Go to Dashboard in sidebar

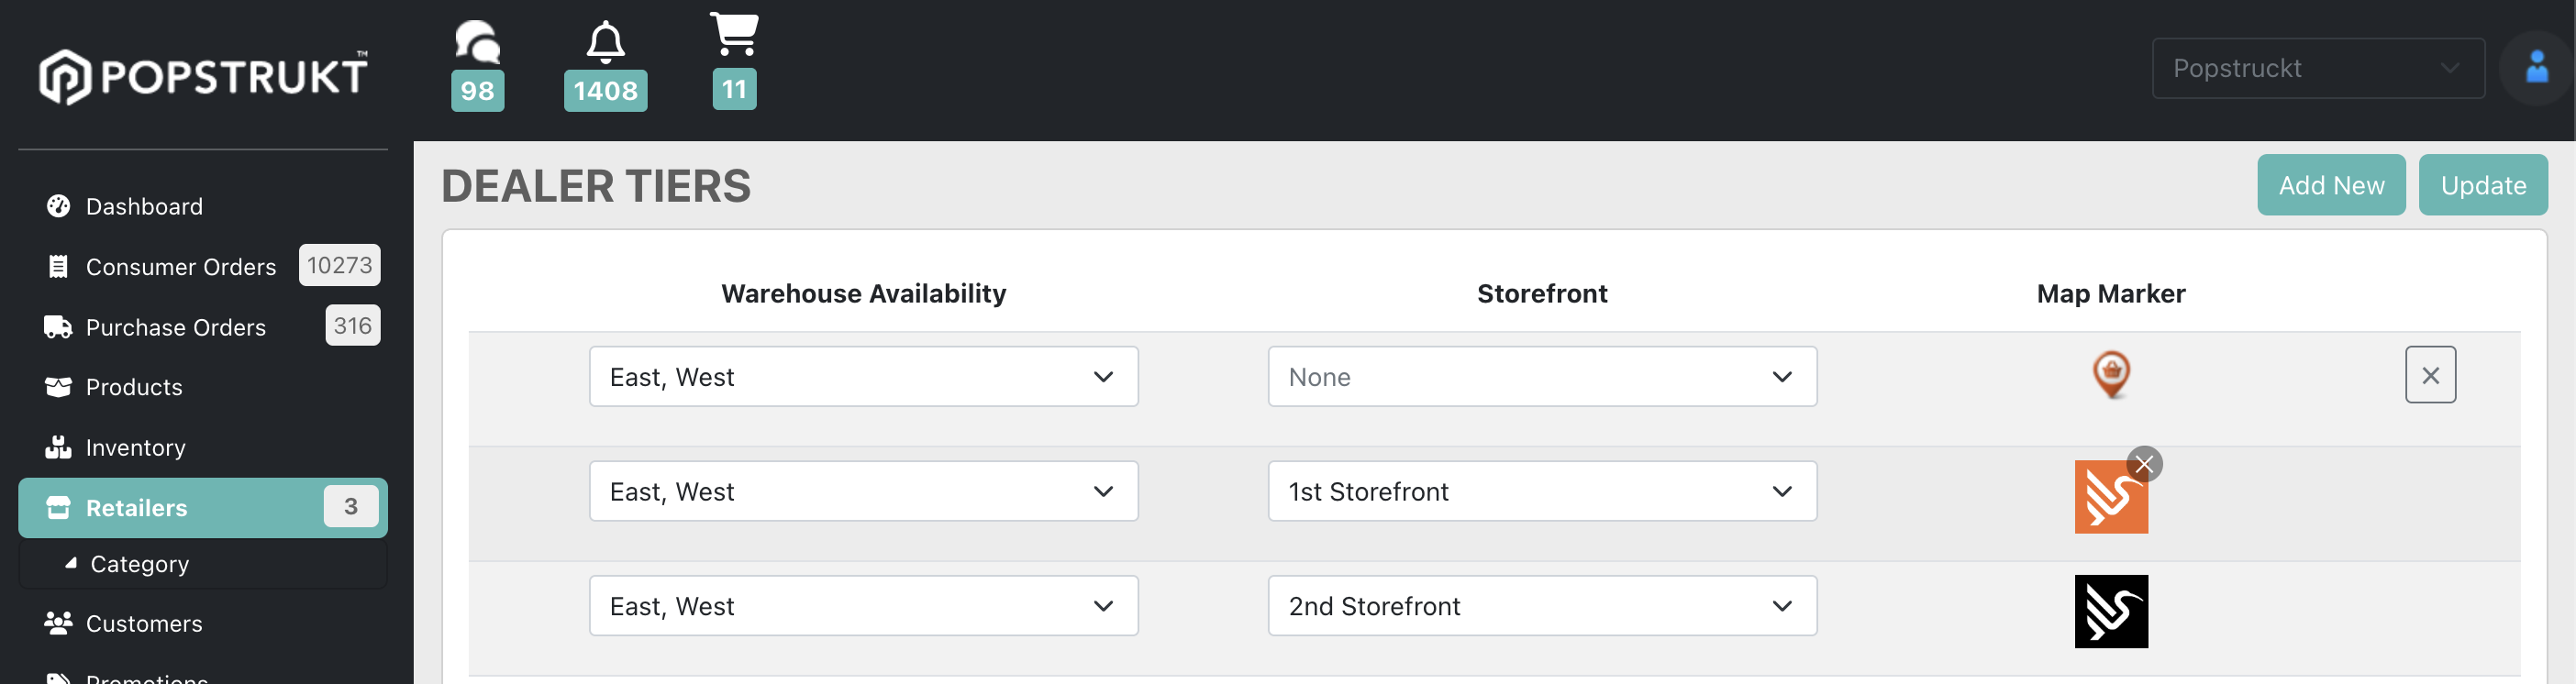coord(144,206)
